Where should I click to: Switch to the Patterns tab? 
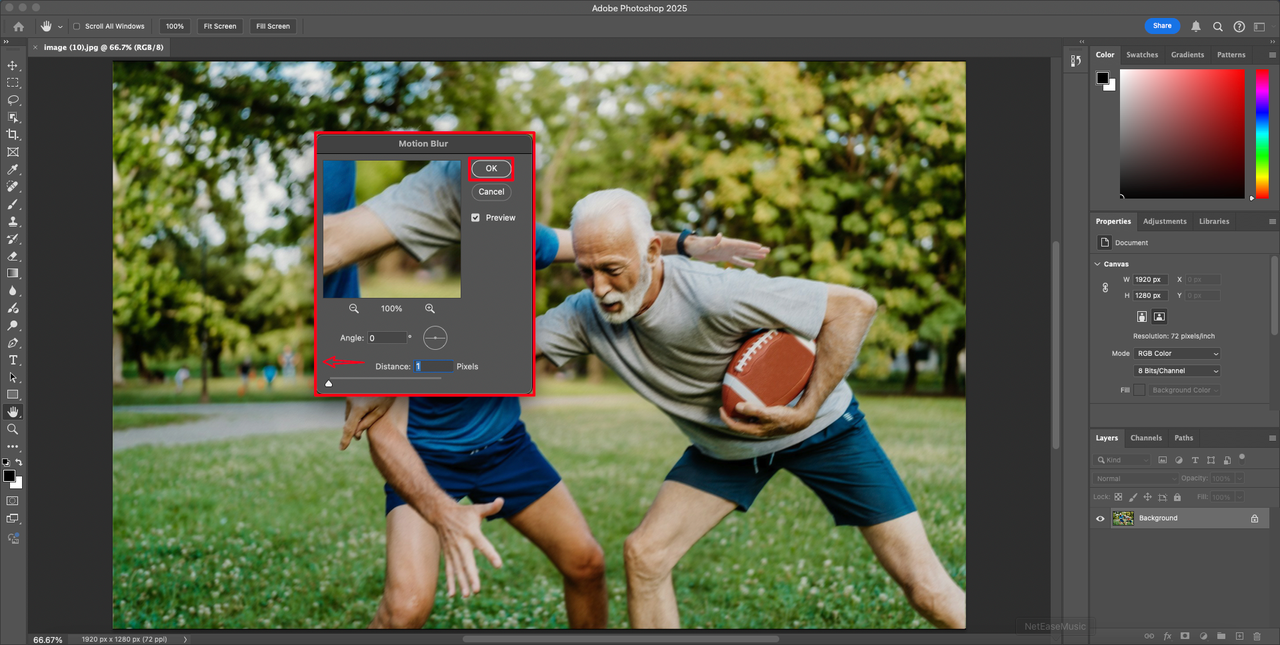click(x=1231, y=55)
